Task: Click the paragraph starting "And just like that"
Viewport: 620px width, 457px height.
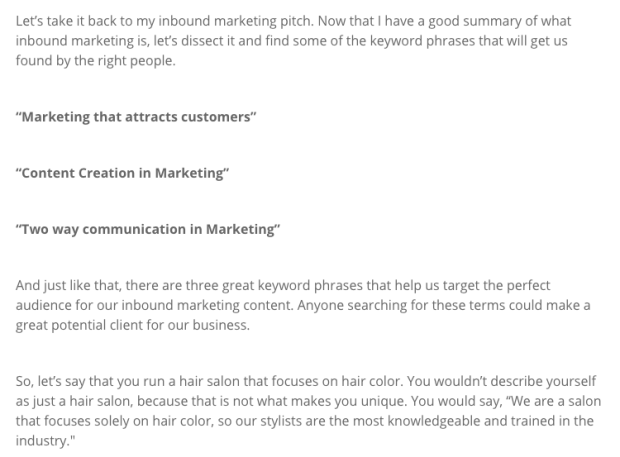Action: [300, 305]
